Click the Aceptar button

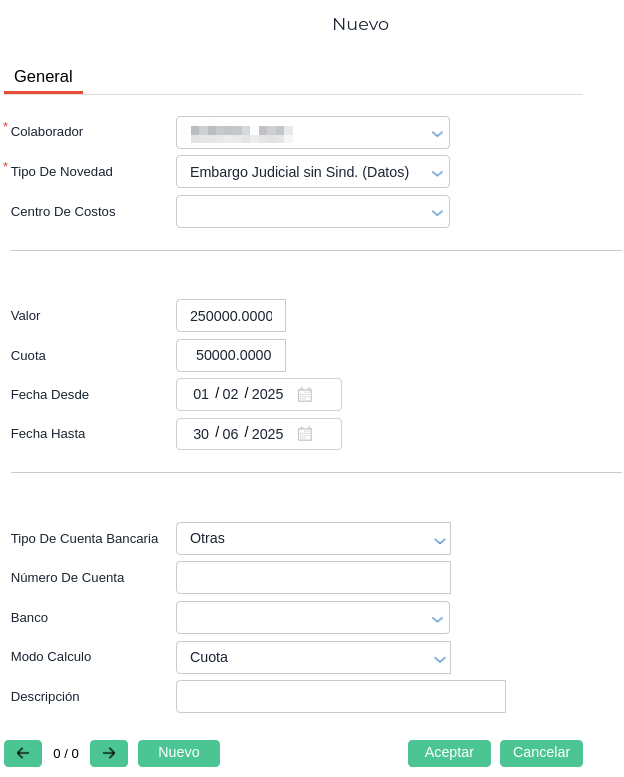click(x=449, y=753)
